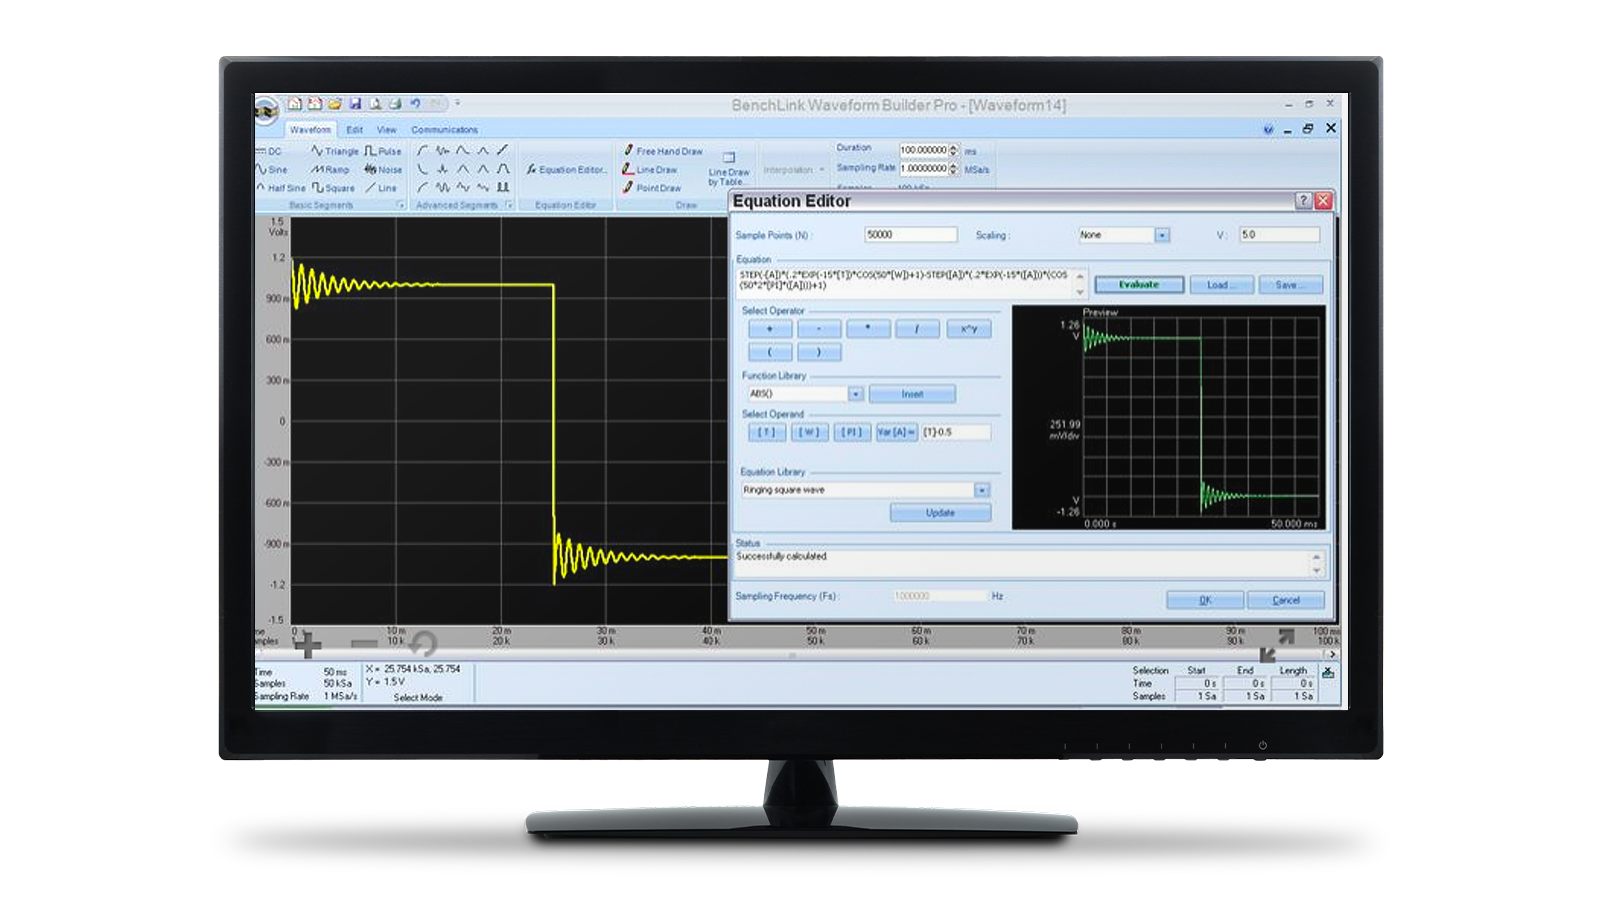Click the help icon in the ribbon corner

[x=1268, y=129]
